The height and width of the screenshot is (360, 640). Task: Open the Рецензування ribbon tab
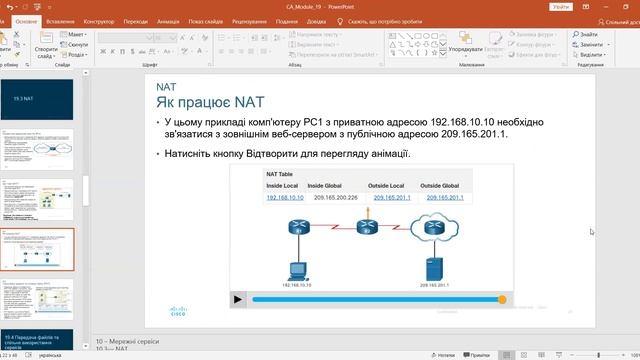(249, 22)
